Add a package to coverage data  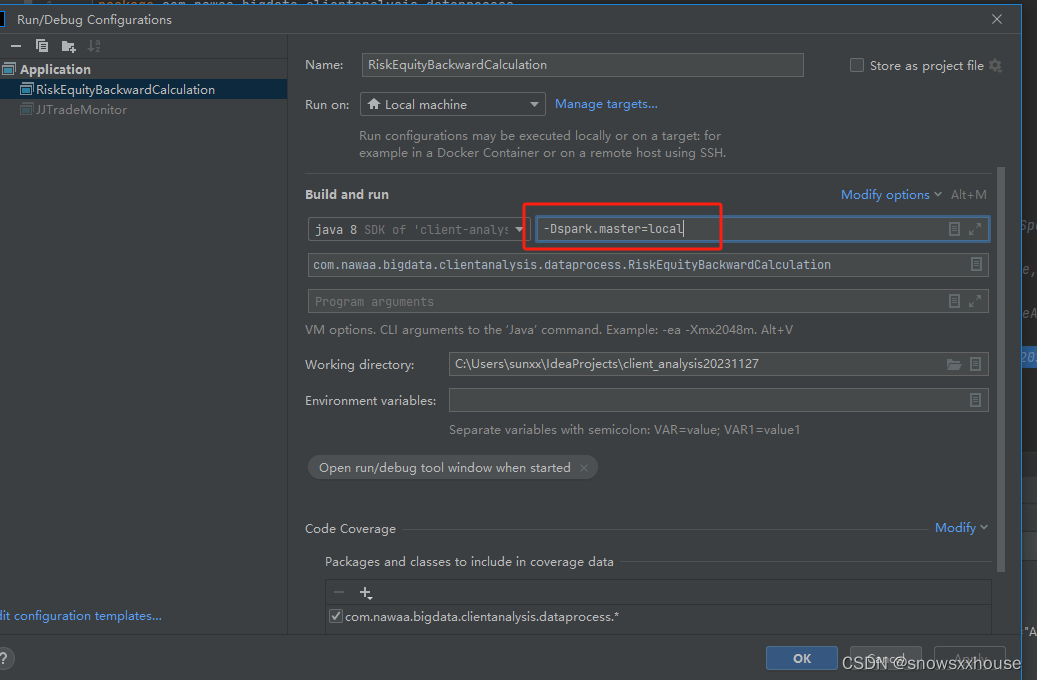coord(365,593)
